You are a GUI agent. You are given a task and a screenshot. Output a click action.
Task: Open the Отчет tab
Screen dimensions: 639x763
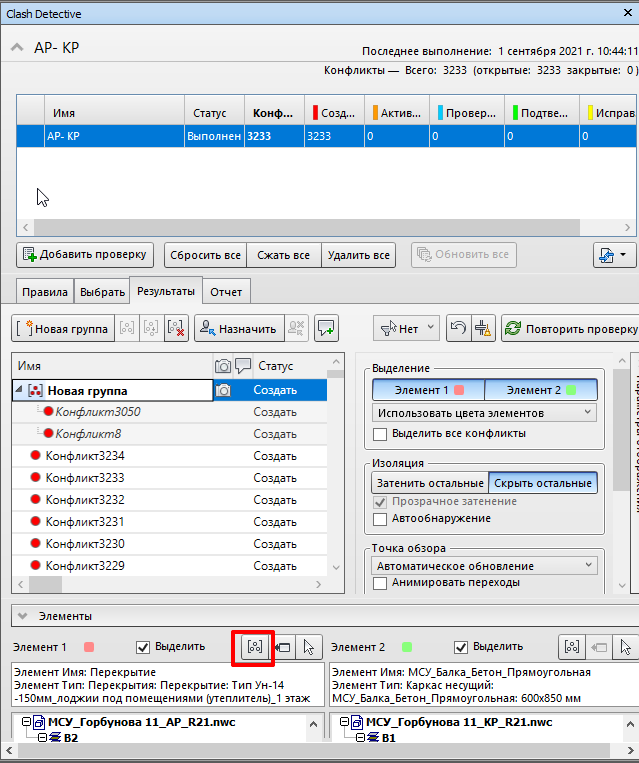tap(226, 291)
